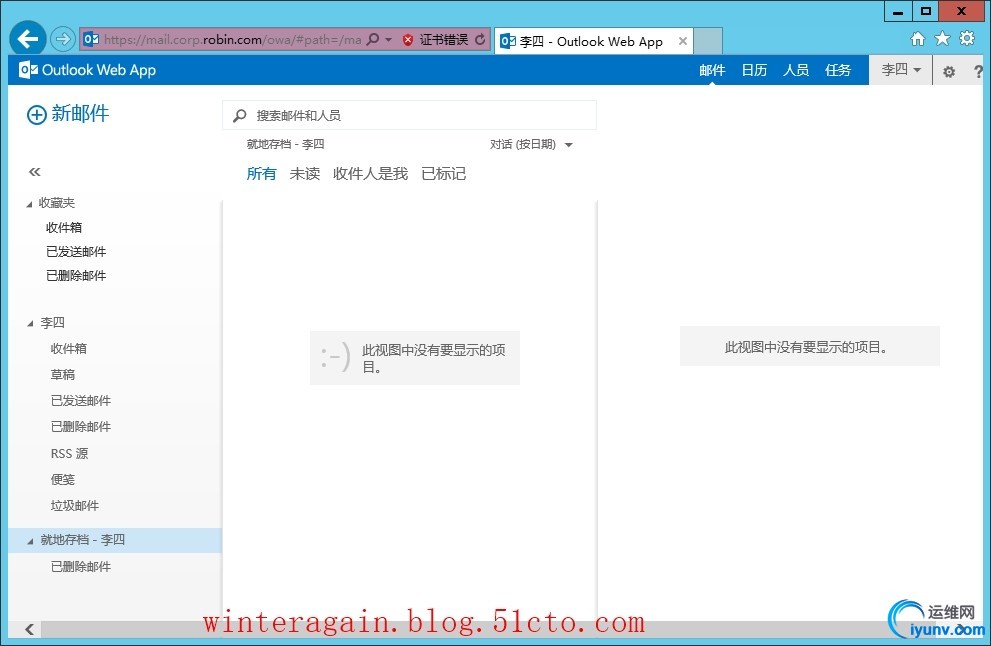This screenshot has height=646, width=991.
Task: Select the 收件人是我 filter
Action: tap(370, 174)
